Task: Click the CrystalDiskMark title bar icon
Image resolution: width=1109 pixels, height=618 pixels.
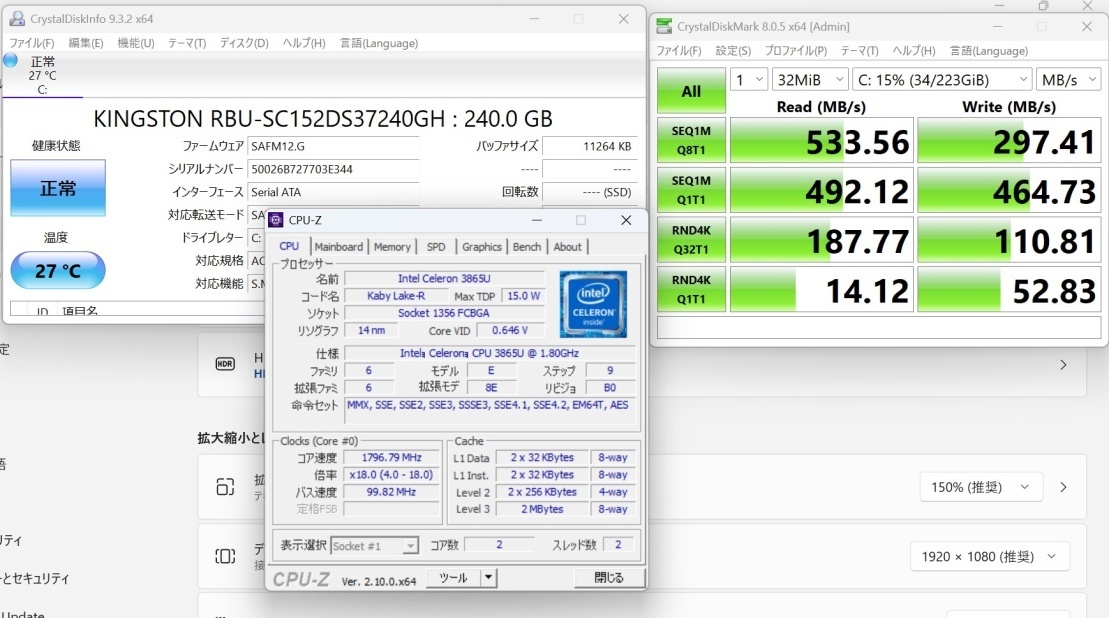Action: coord(664,26)
